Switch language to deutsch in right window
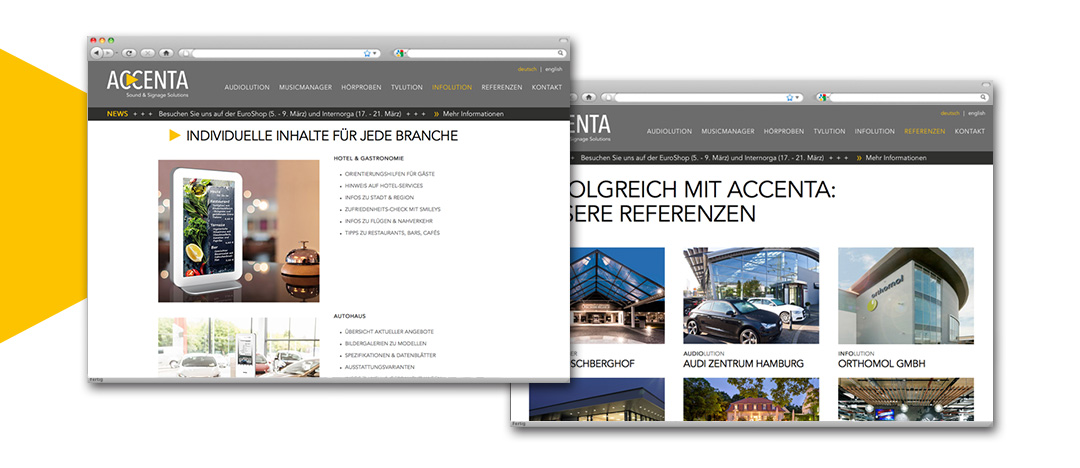This screenshot has width=1080, height=468. 950,113
